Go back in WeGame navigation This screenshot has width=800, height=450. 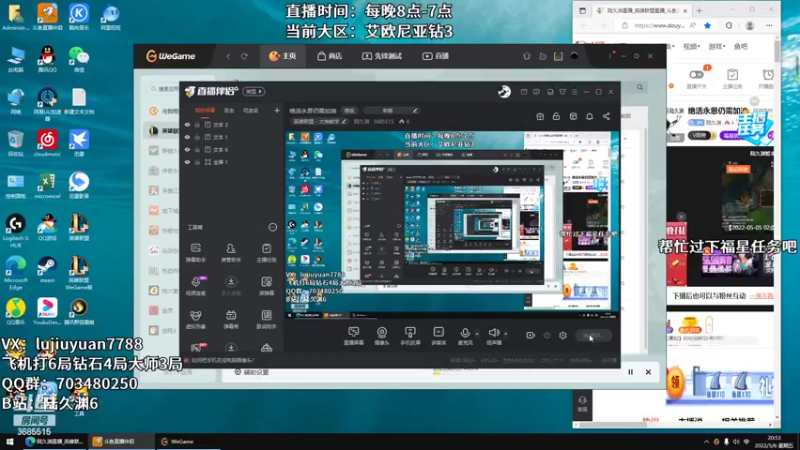[x=228, y=56]
